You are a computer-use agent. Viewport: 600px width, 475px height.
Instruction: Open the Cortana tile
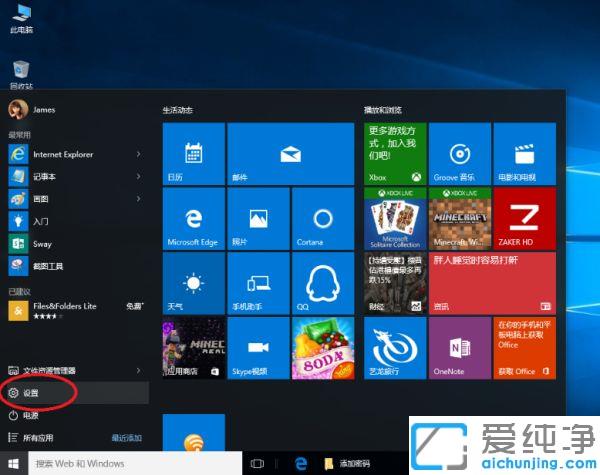tap(323, 219)
